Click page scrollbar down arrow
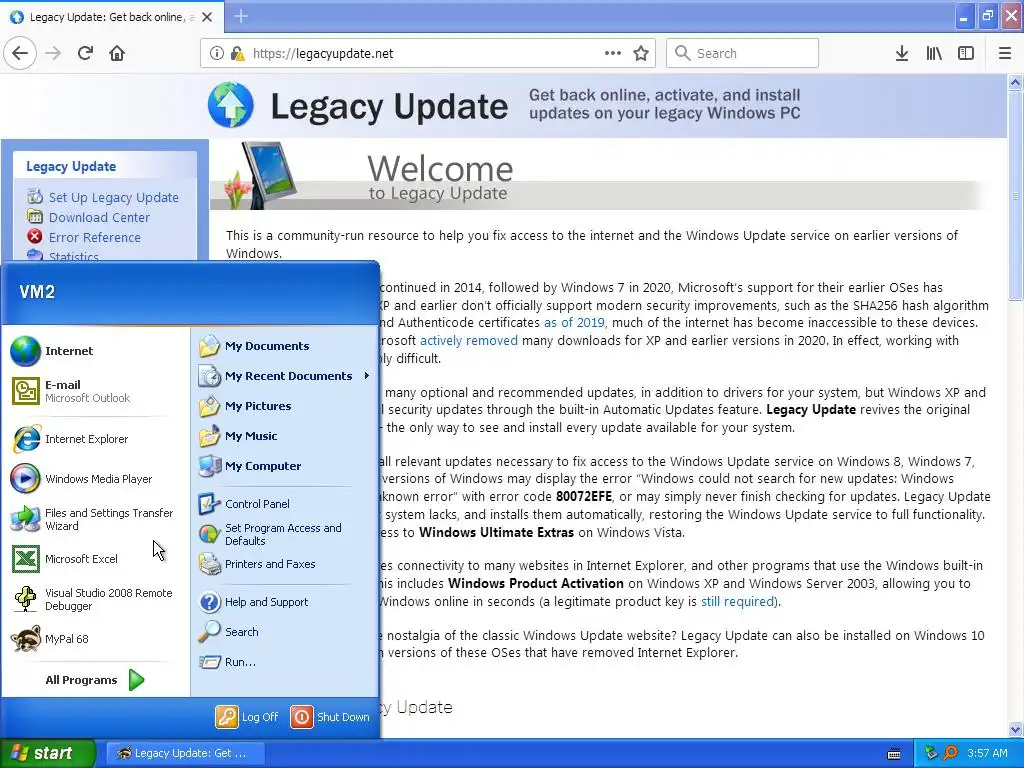This screenshot has width=1024, height=768. [1016, 729]
